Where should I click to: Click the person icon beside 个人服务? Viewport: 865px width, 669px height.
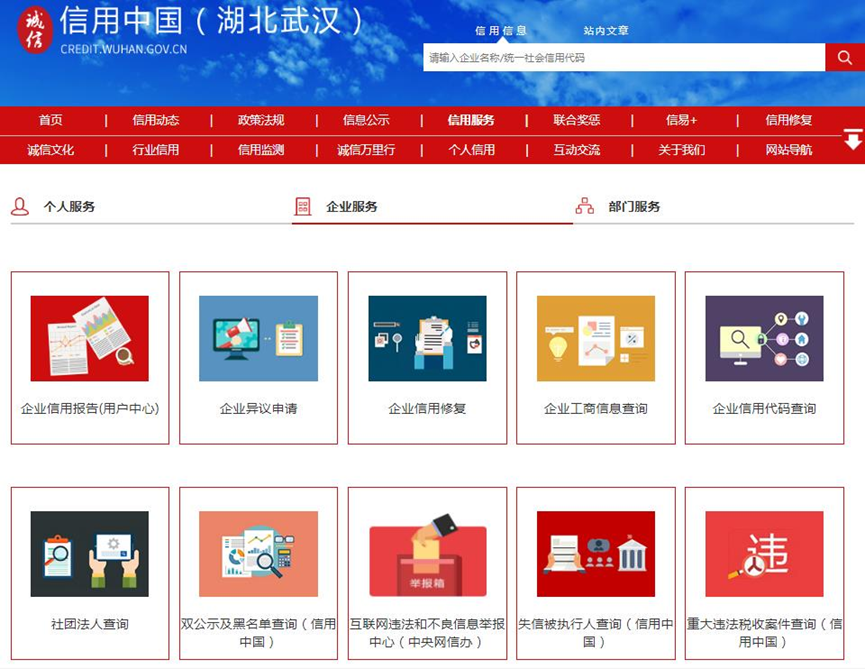[20, 206]
